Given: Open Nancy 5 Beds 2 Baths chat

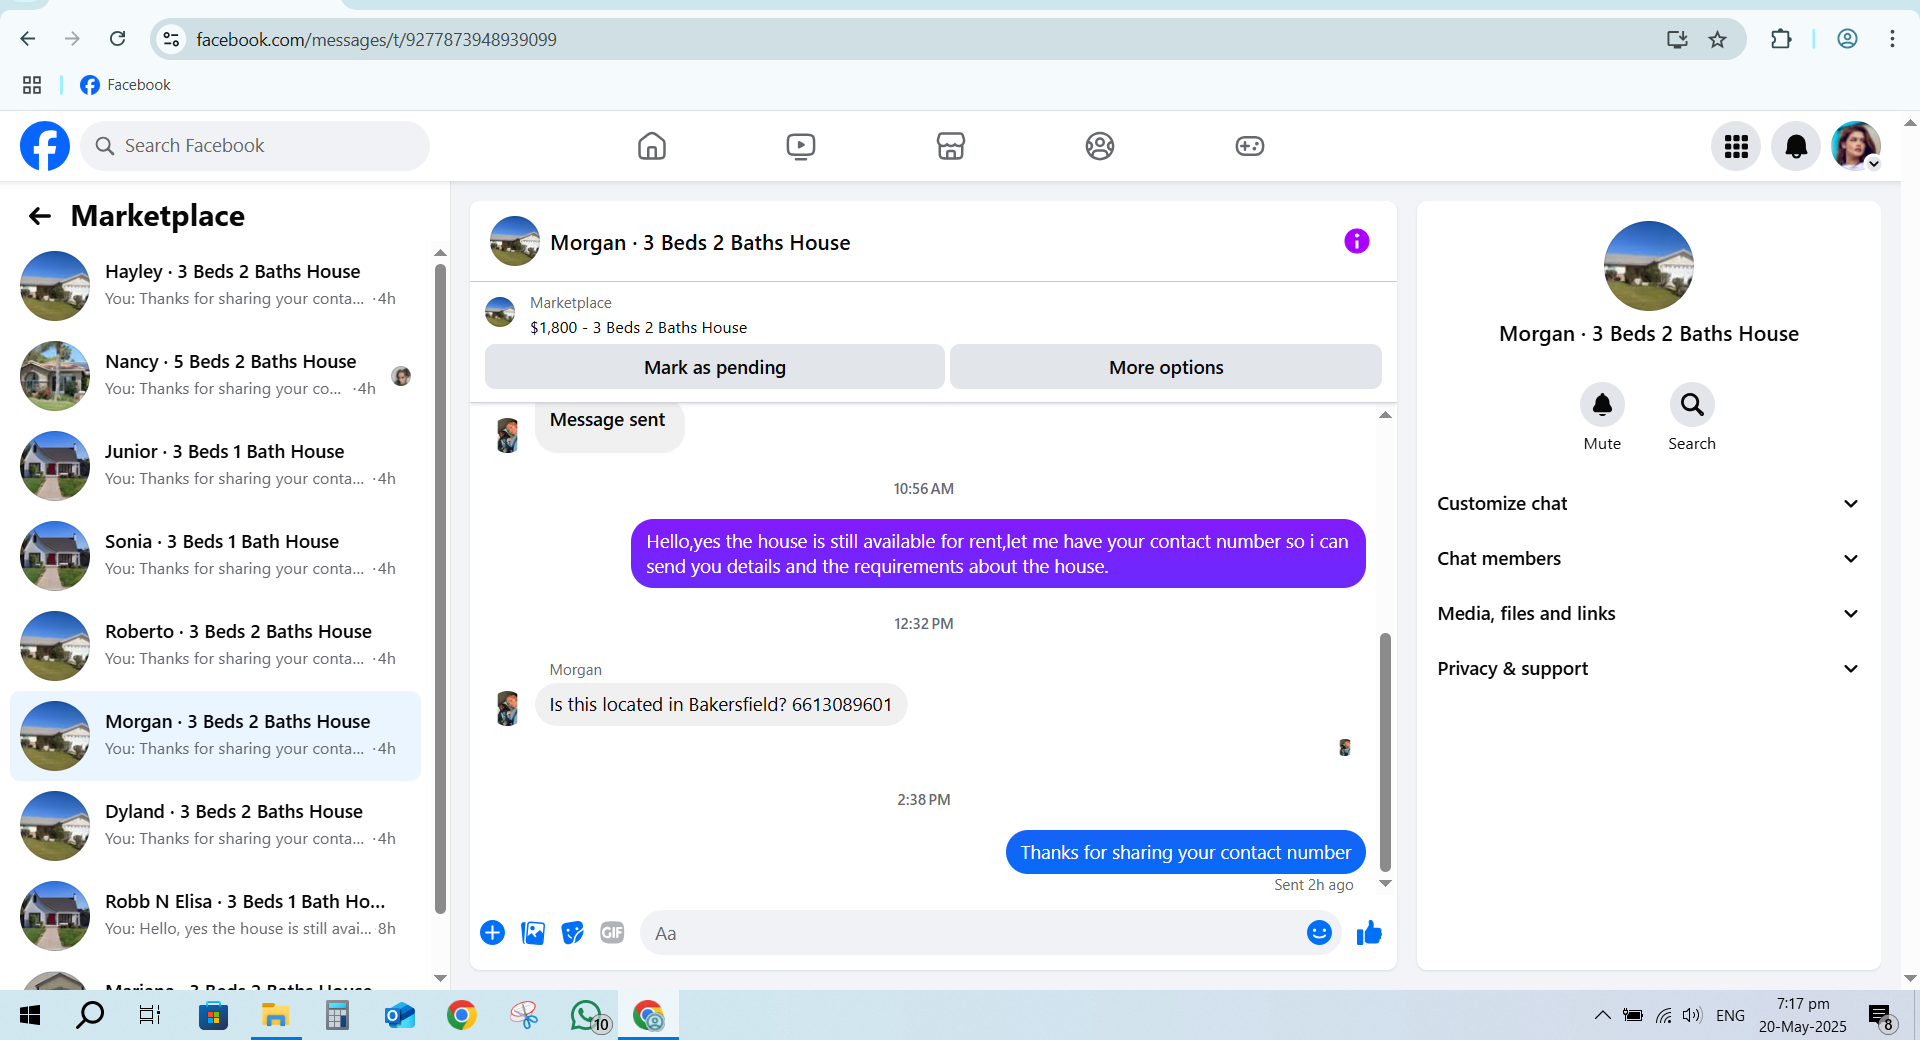Looking at the screenshot, I should pos(215,376).
